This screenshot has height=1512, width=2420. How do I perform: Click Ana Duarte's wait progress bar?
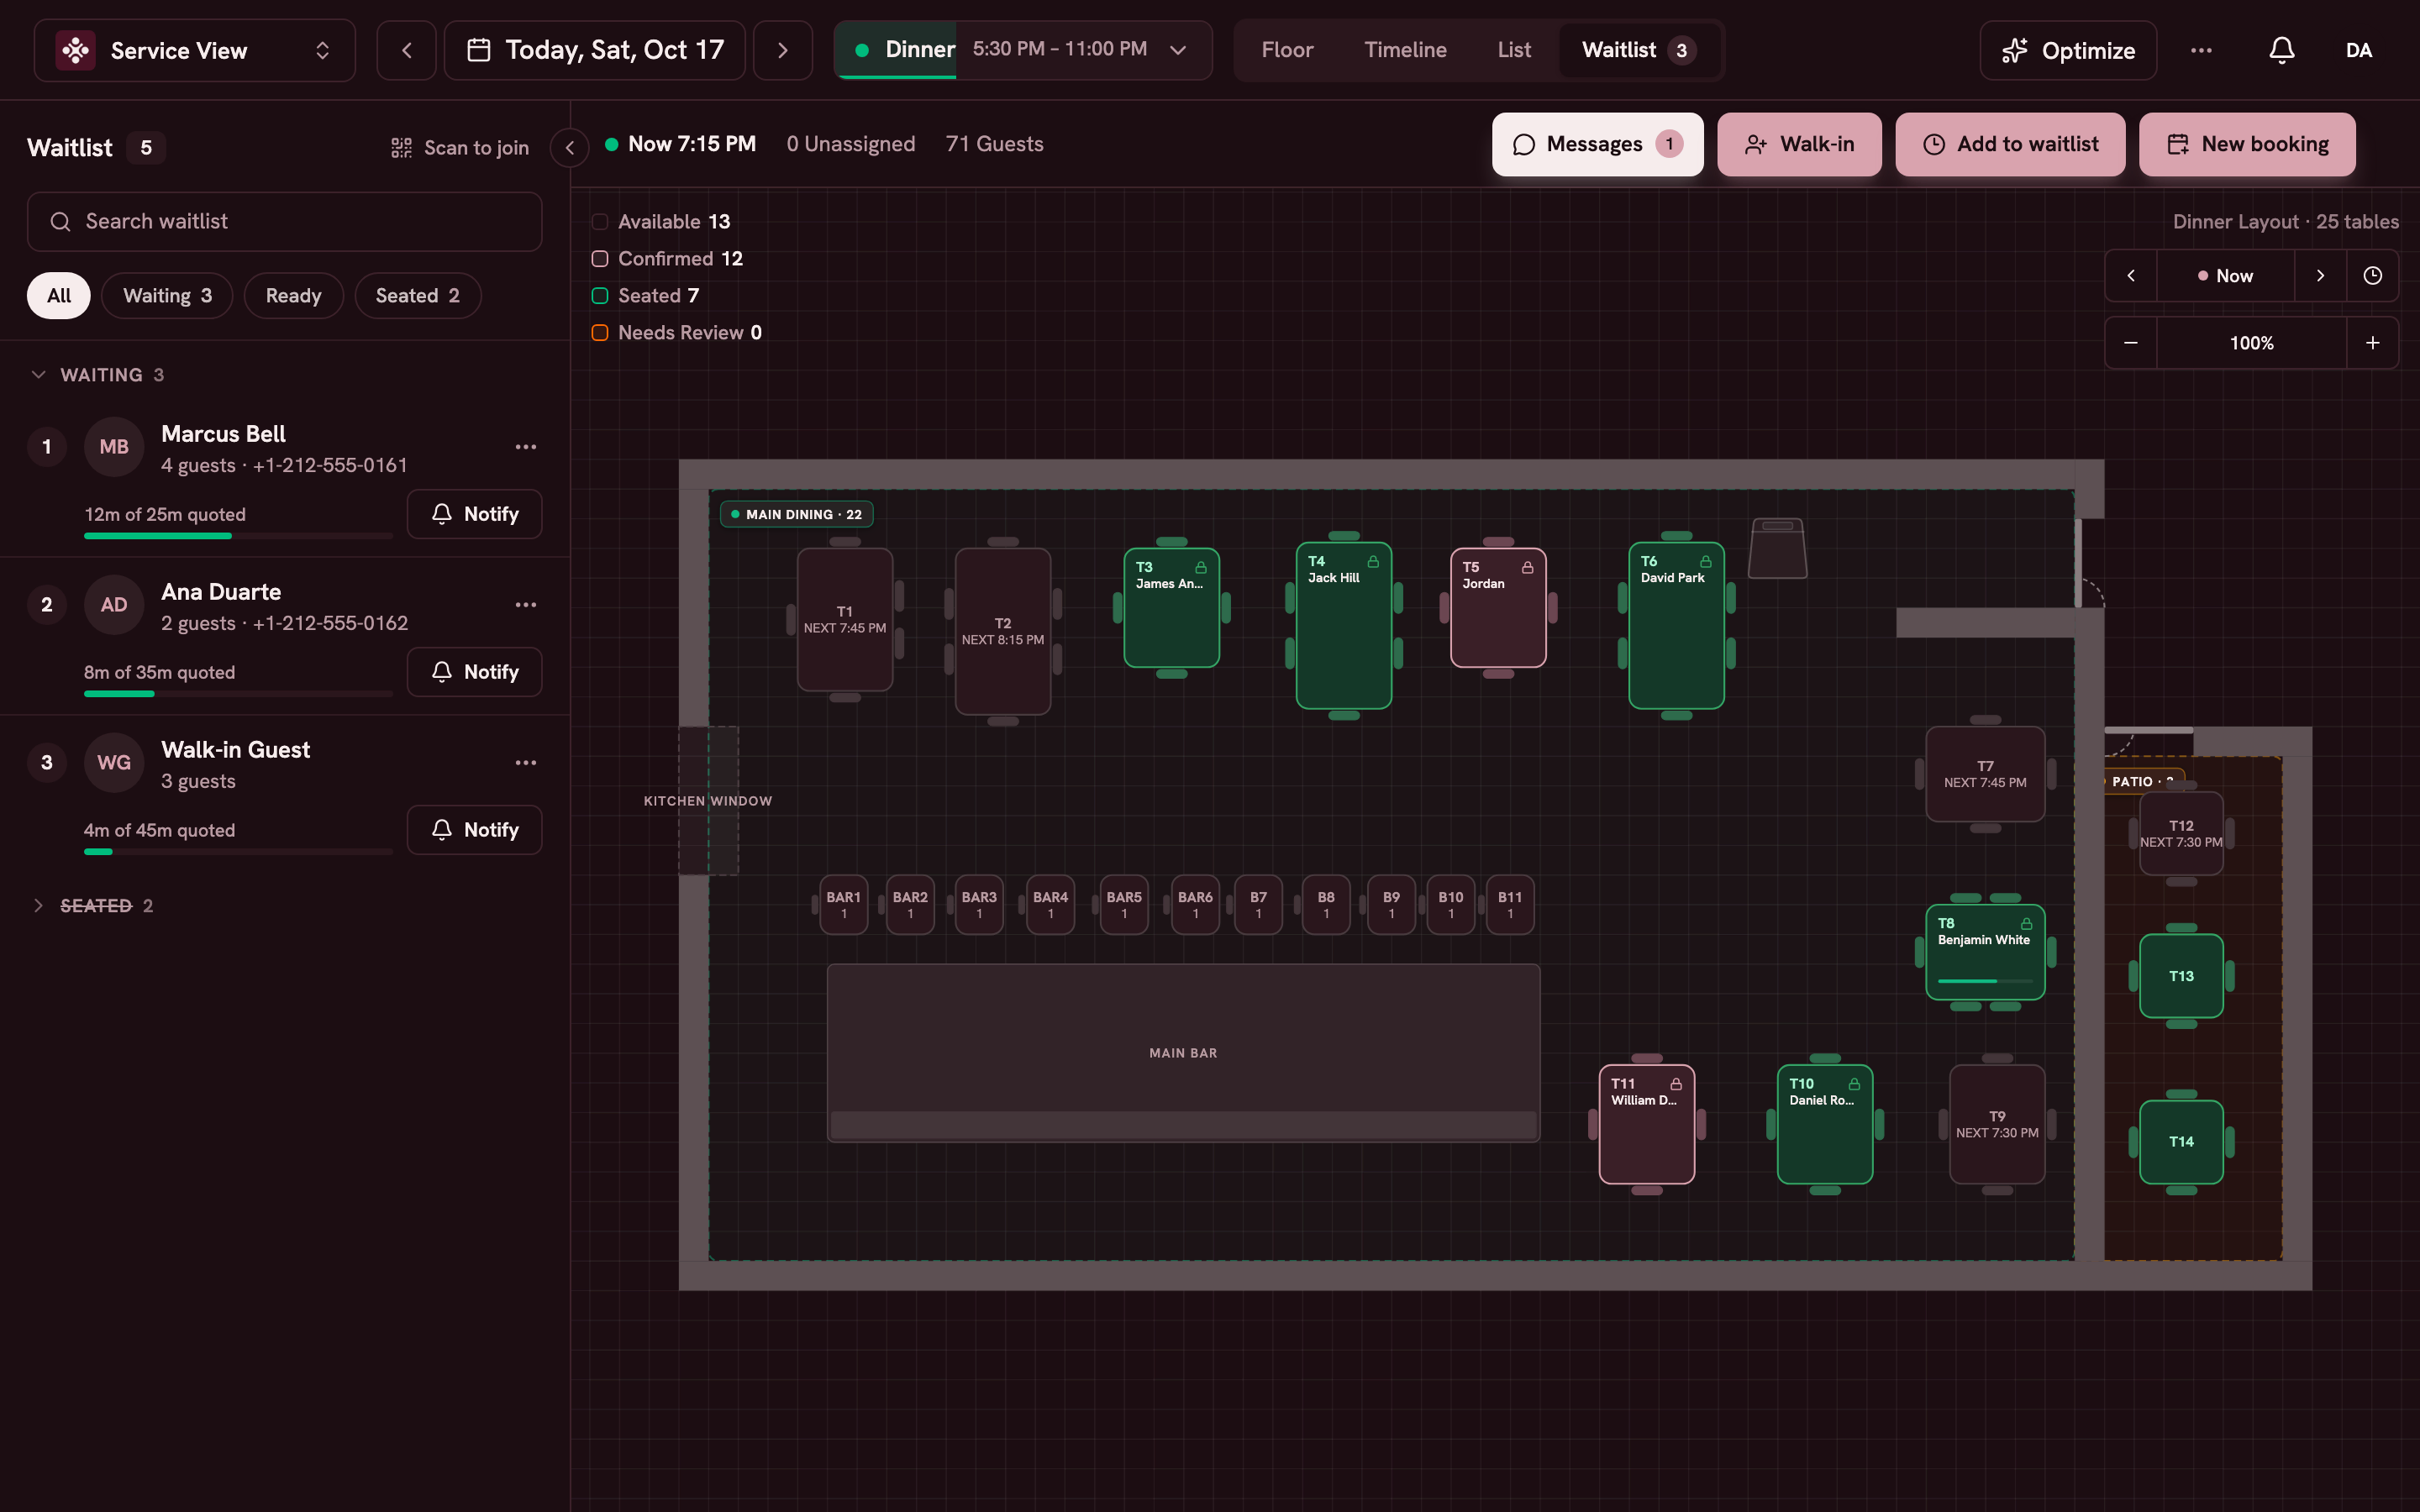pos(238,694)
